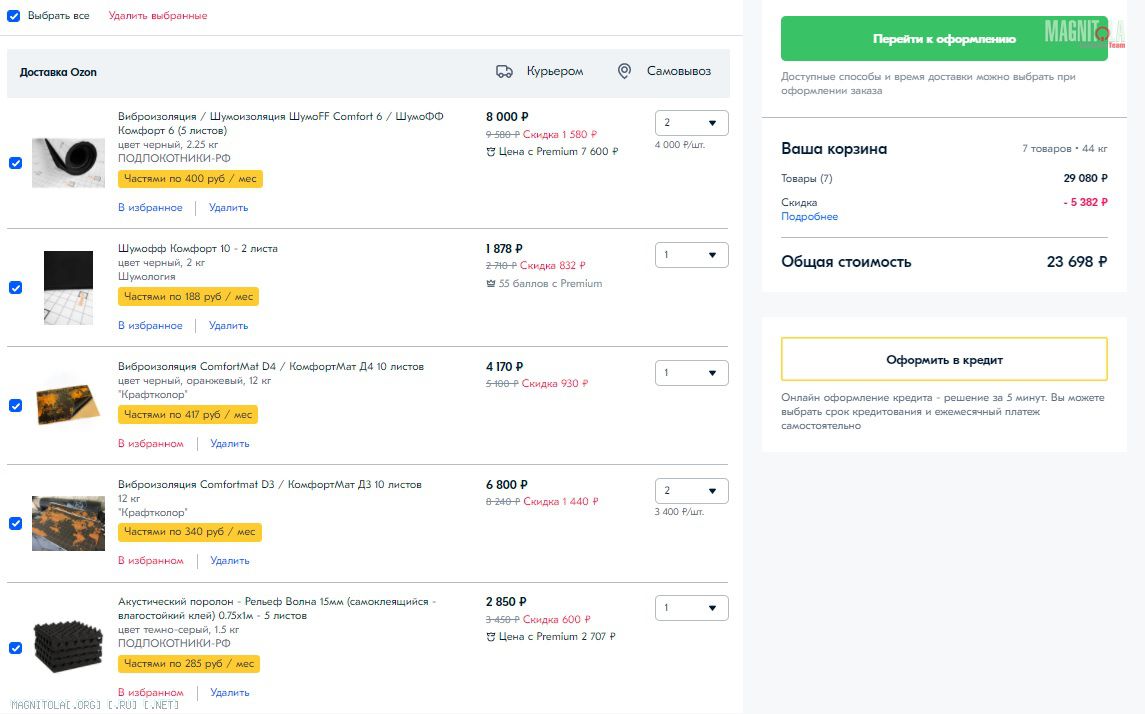This screenshot has width=1145, height=714.
Task: Click the Premium icon beside price 2 707 ₽
Action: [x=491, y=637]
